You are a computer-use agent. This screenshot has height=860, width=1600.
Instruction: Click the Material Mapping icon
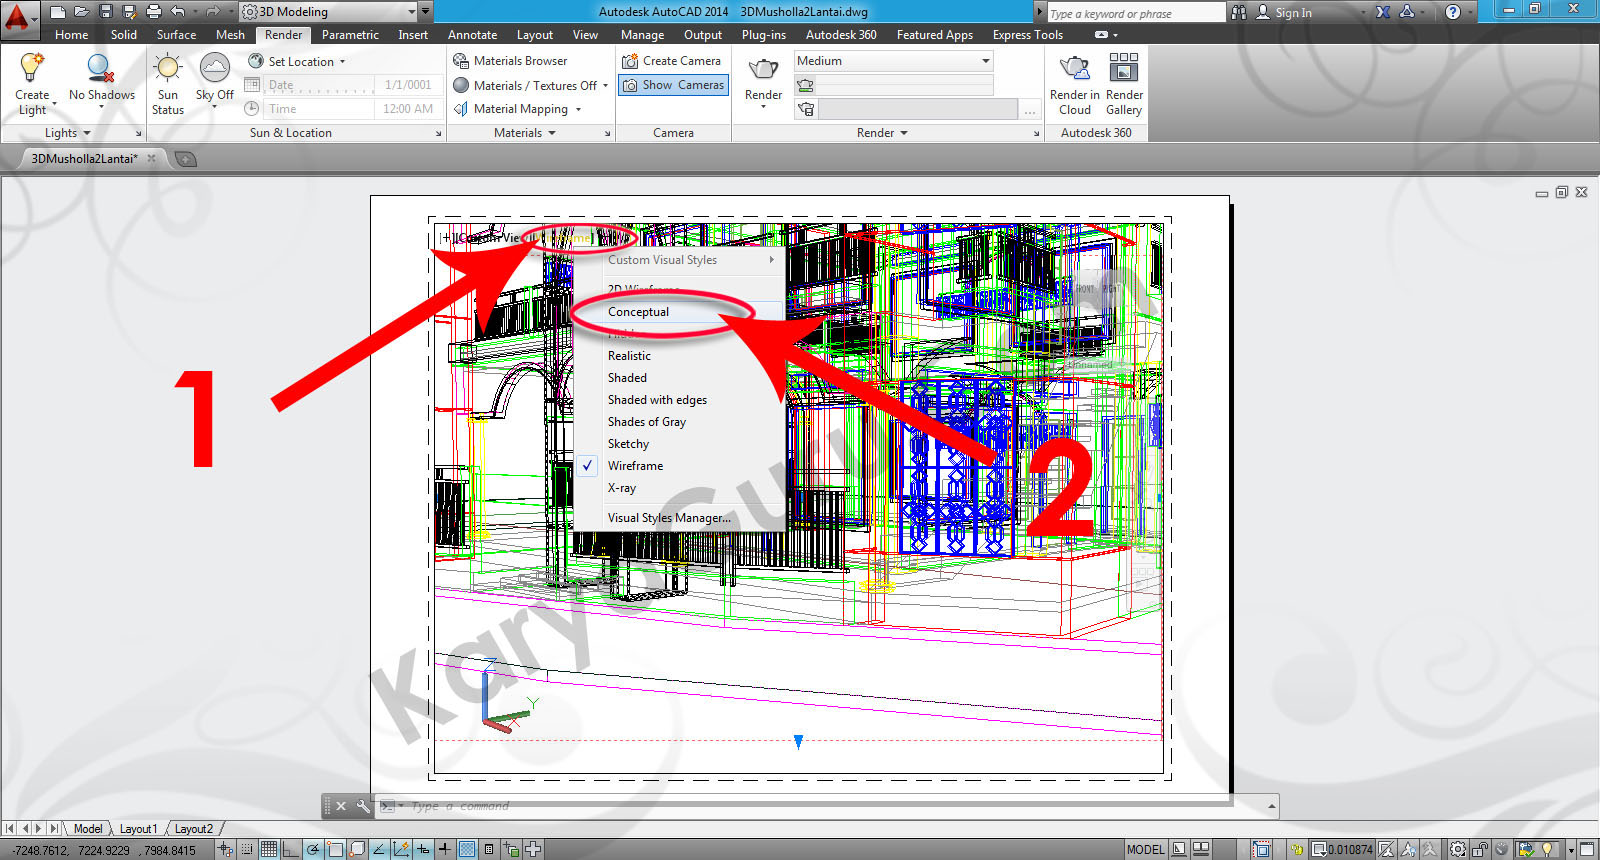pyautogui.click(x=461, y=109)
